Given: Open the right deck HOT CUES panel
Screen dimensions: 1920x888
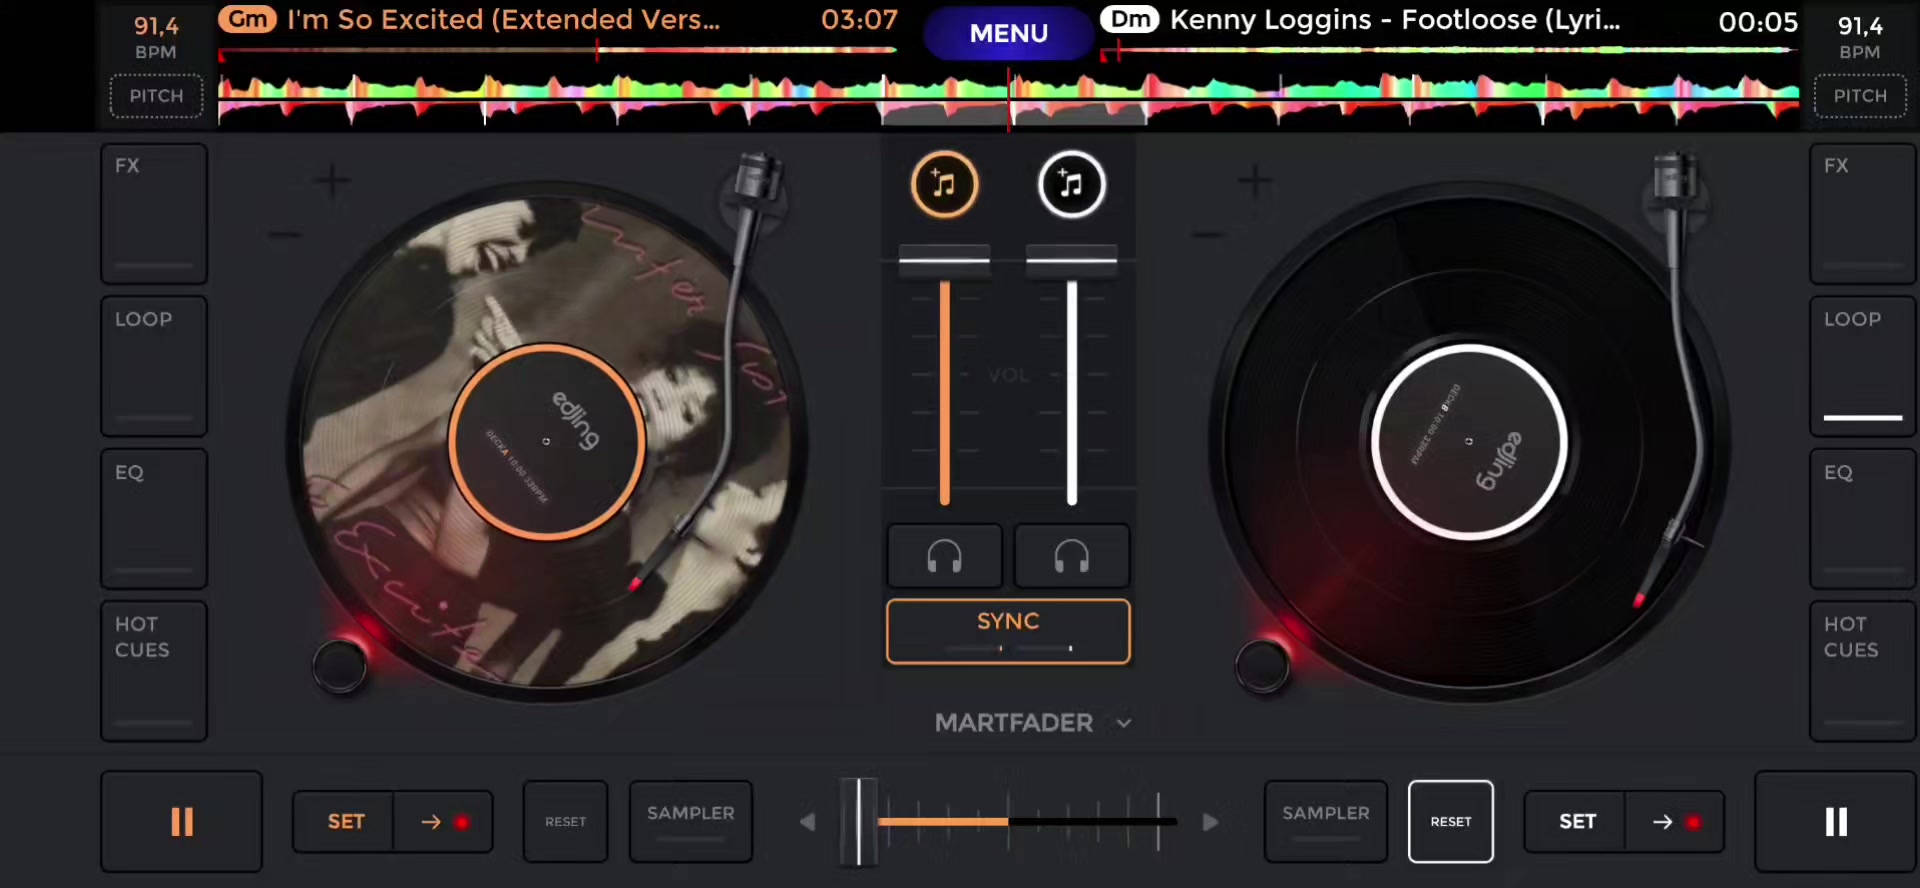Looking at the screenshot, I should click(x=1863, y=671).
